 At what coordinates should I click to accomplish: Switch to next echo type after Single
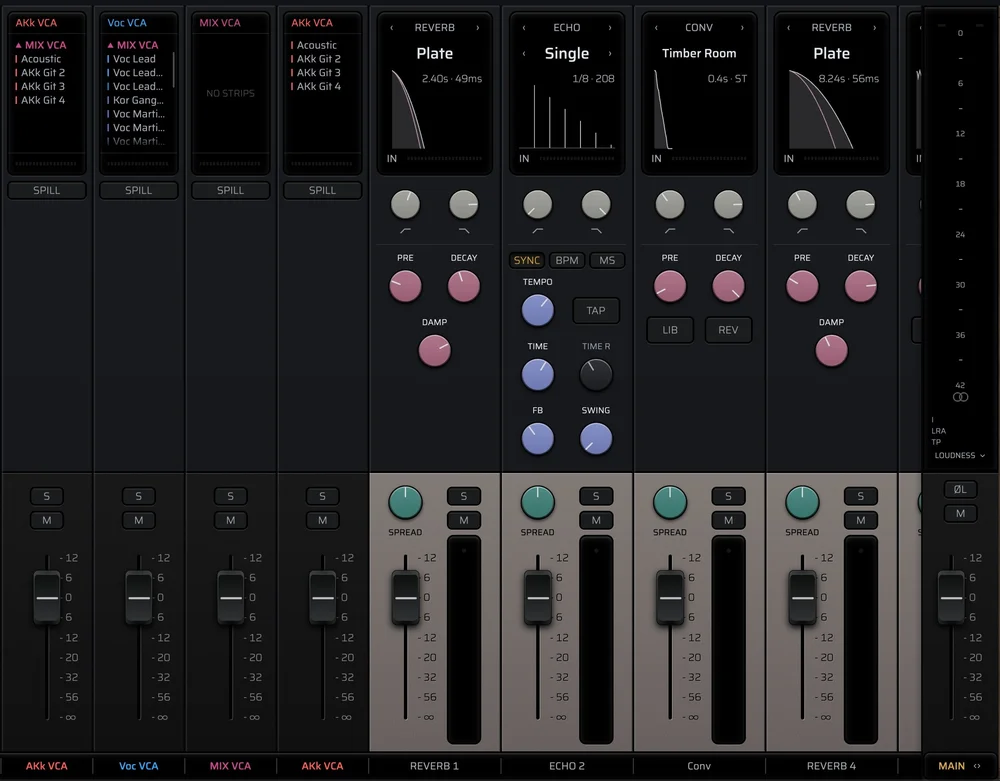pyautogui.click(x=610, y=54)
